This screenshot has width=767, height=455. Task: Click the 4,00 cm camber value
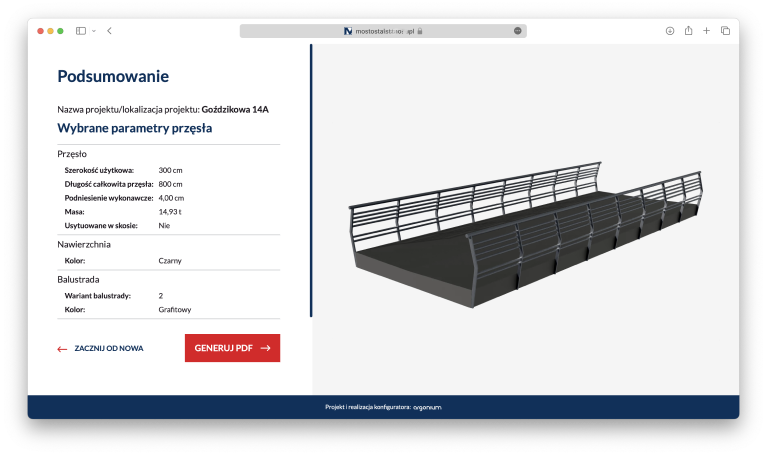171,198
